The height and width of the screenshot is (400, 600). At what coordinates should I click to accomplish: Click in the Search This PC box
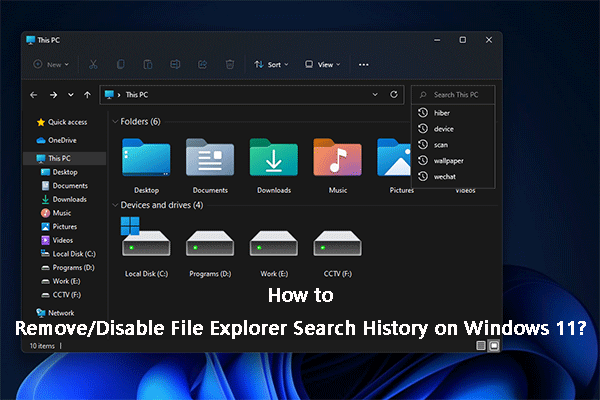pos(453,95)
